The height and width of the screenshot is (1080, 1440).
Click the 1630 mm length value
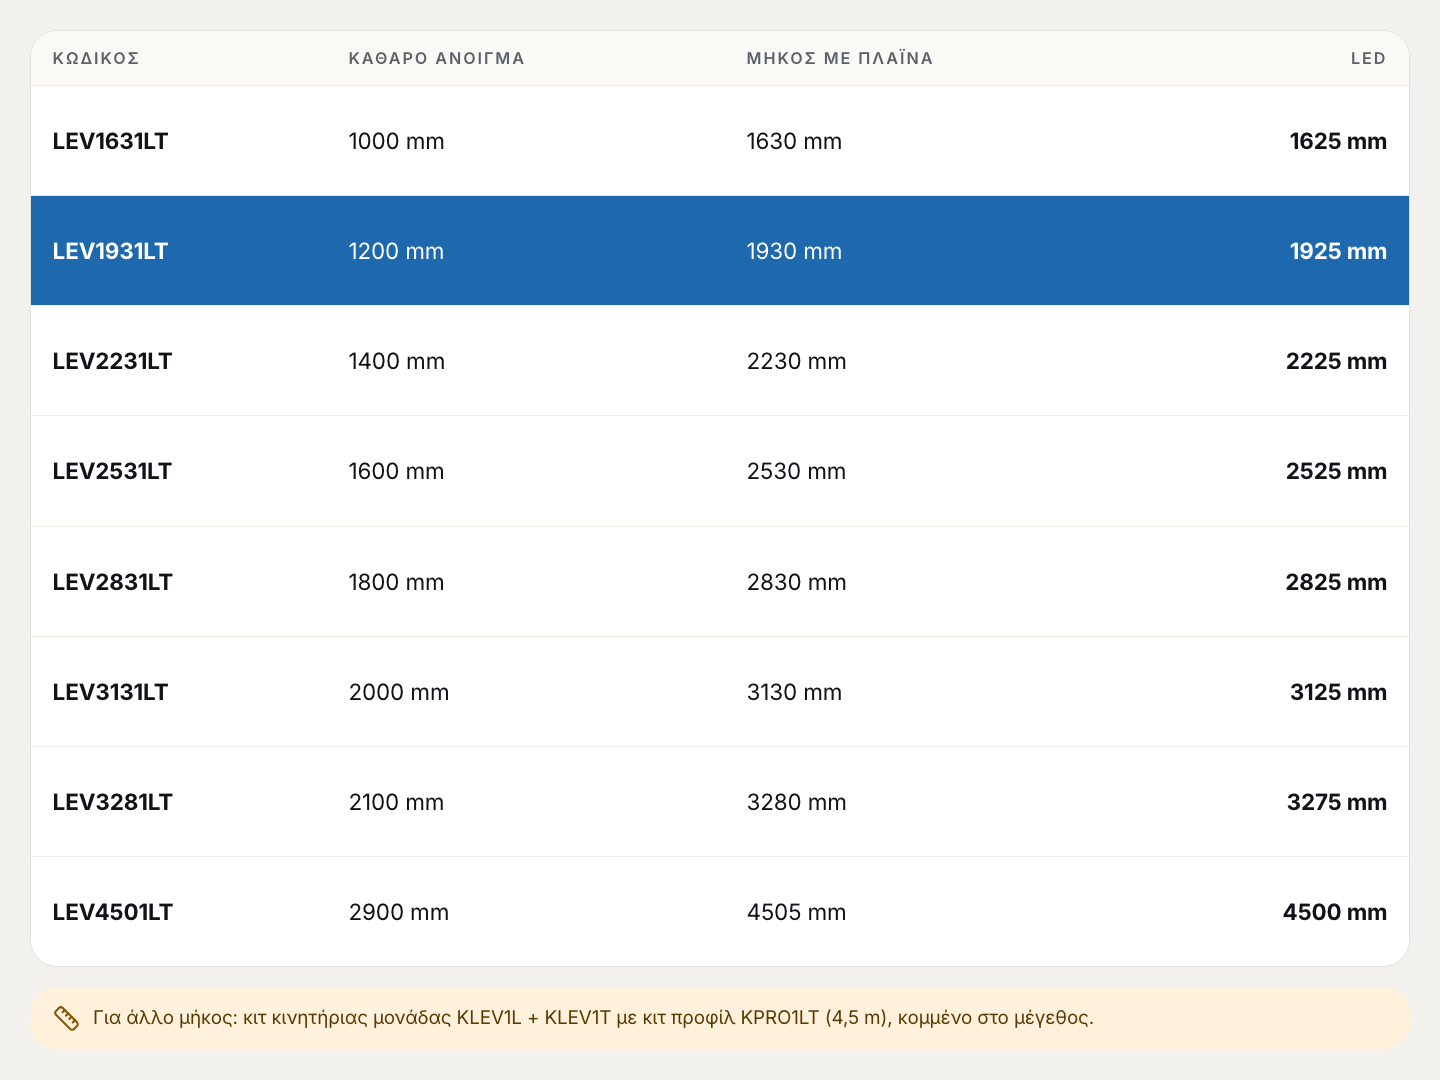click(794, 141)
